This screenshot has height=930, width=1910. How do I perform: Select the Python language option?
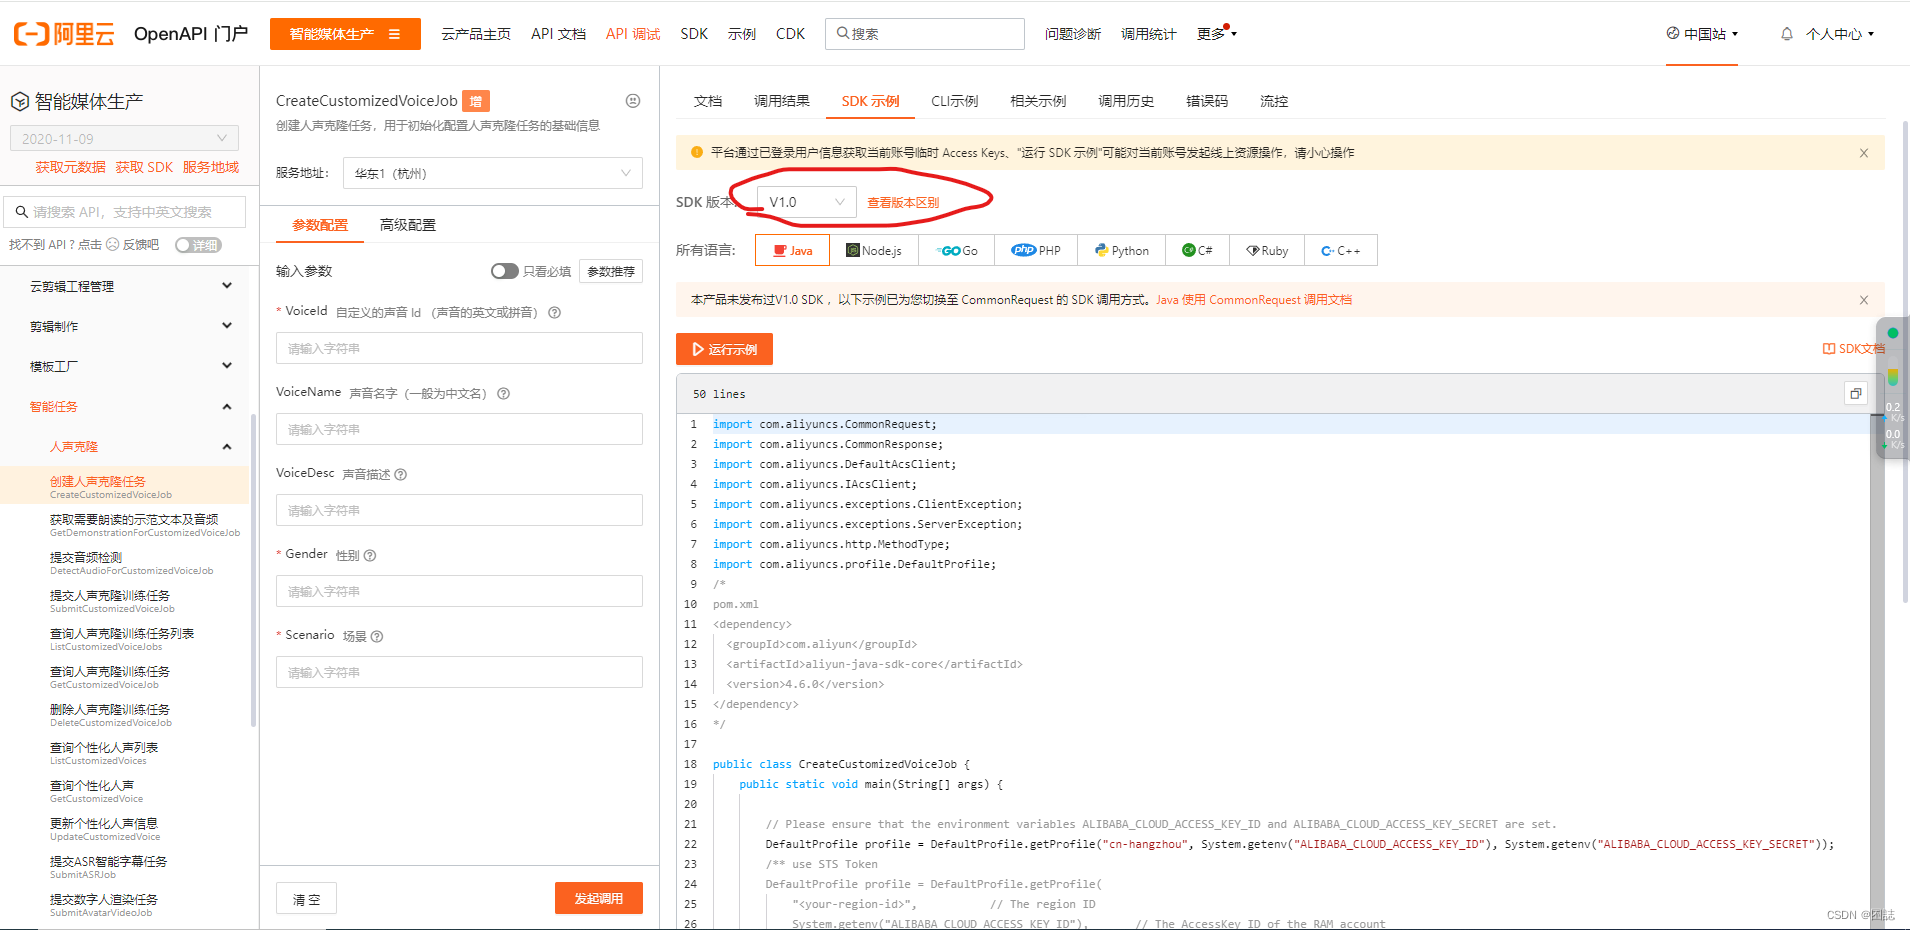(1122, 250)
